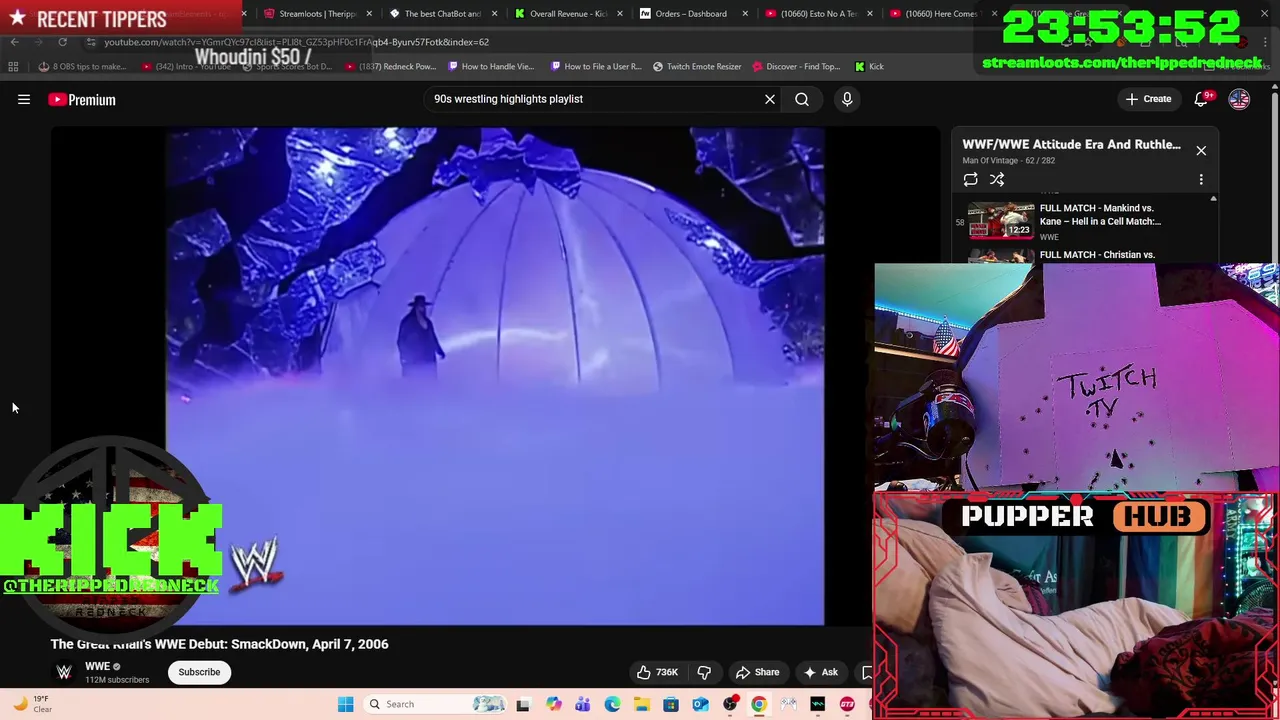Switch to the Streamloots browser tab

pos(316,14)
